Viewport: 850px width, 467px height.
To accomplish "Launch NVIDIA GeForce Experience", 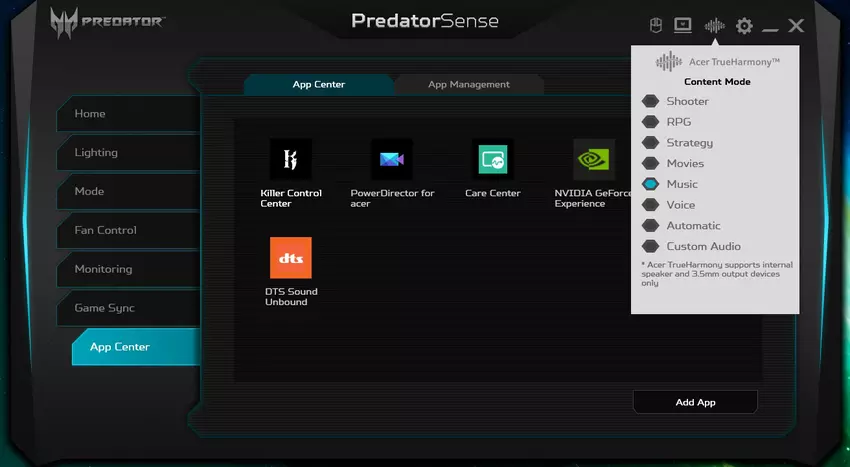I will point(594,160).
